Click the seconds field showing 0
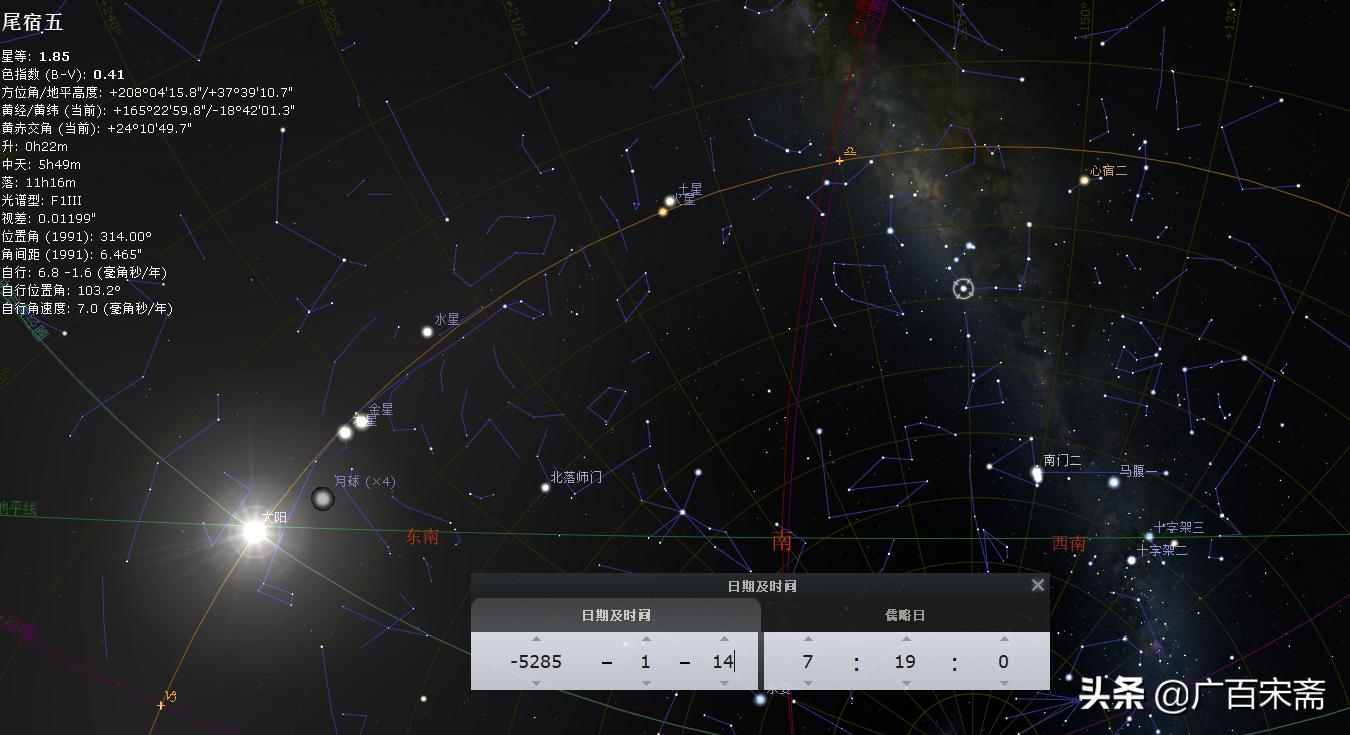 tap(1004, 661)
